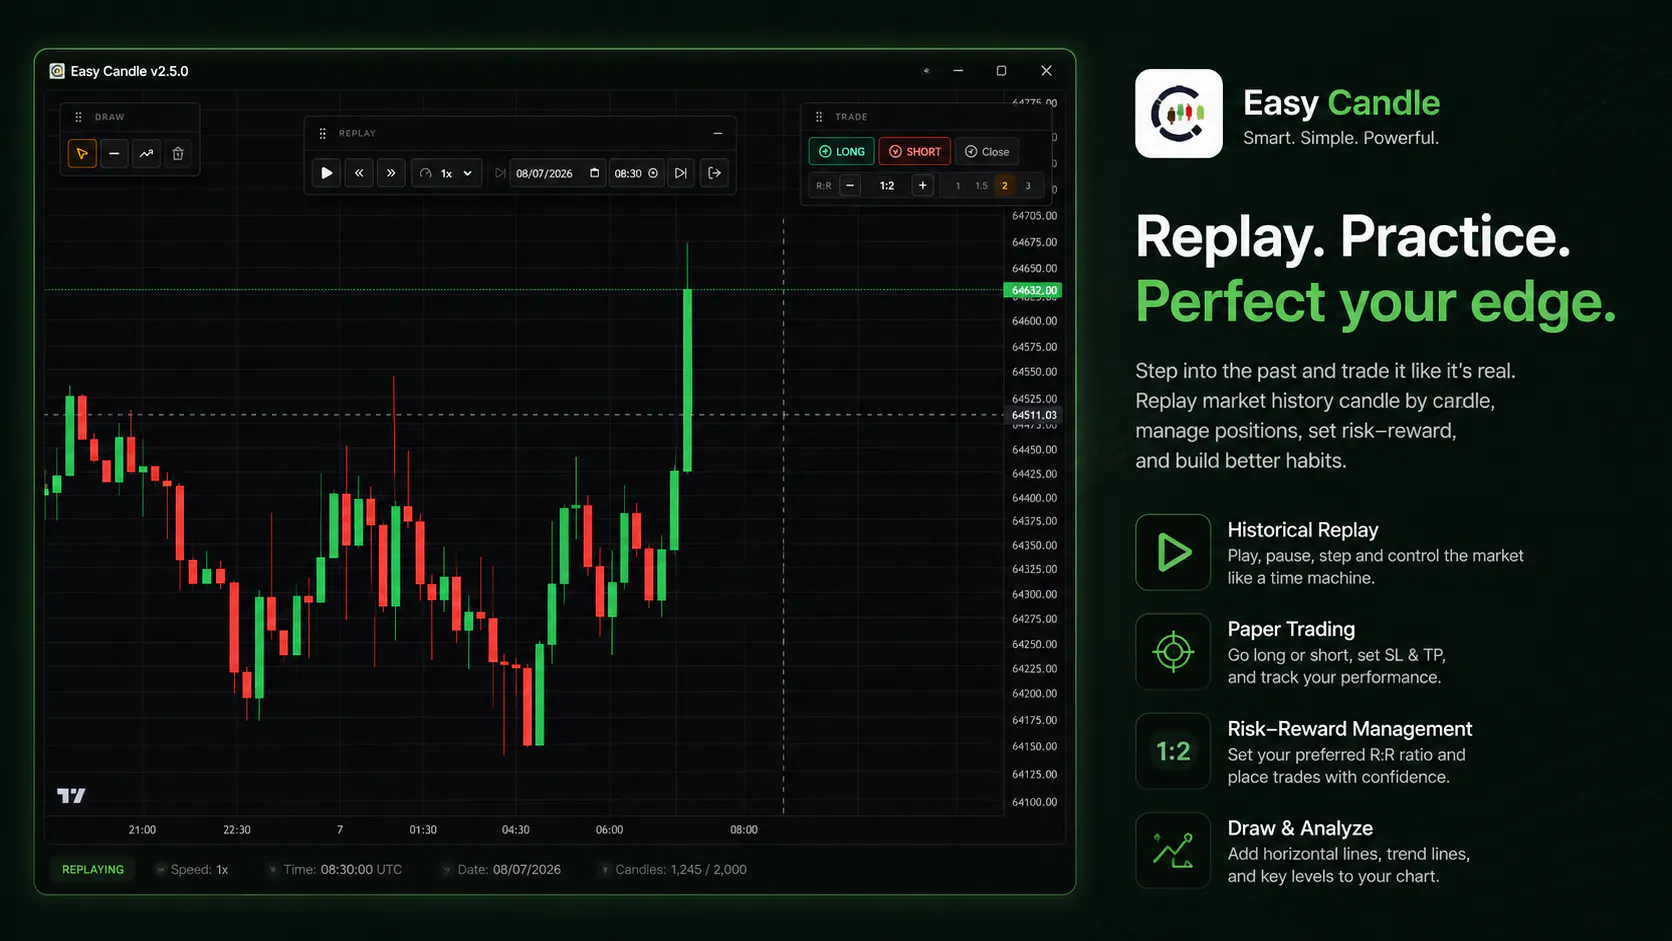Open a LONG position
This screenshot has height=941, width=1672.
point(841,152)
